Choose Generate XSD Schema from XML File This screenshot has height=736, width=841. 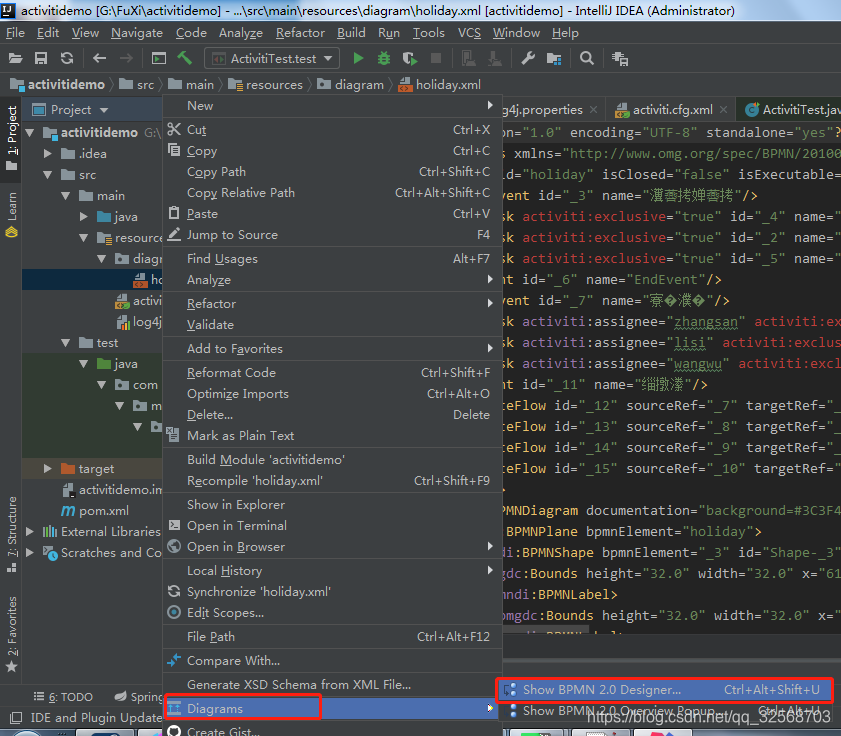(x=333, y=685)
